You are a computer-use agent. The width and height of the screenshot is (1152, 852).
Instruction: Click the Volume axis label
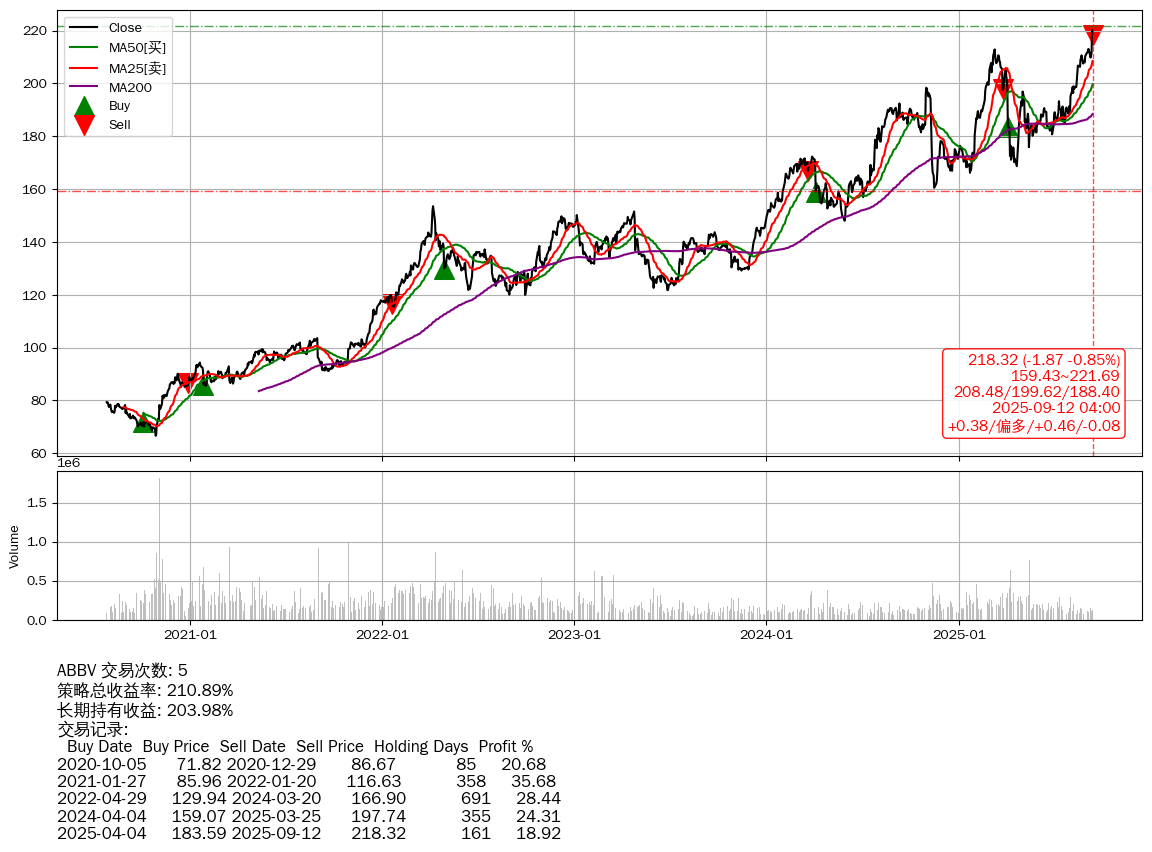point(14,547)
